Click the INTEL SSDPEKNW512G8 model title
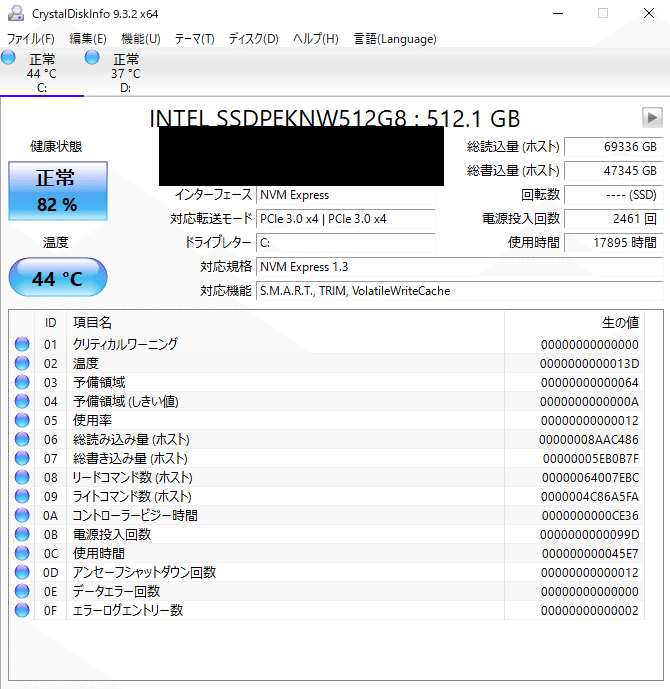The image size is (670, 689). coord(334,118)
